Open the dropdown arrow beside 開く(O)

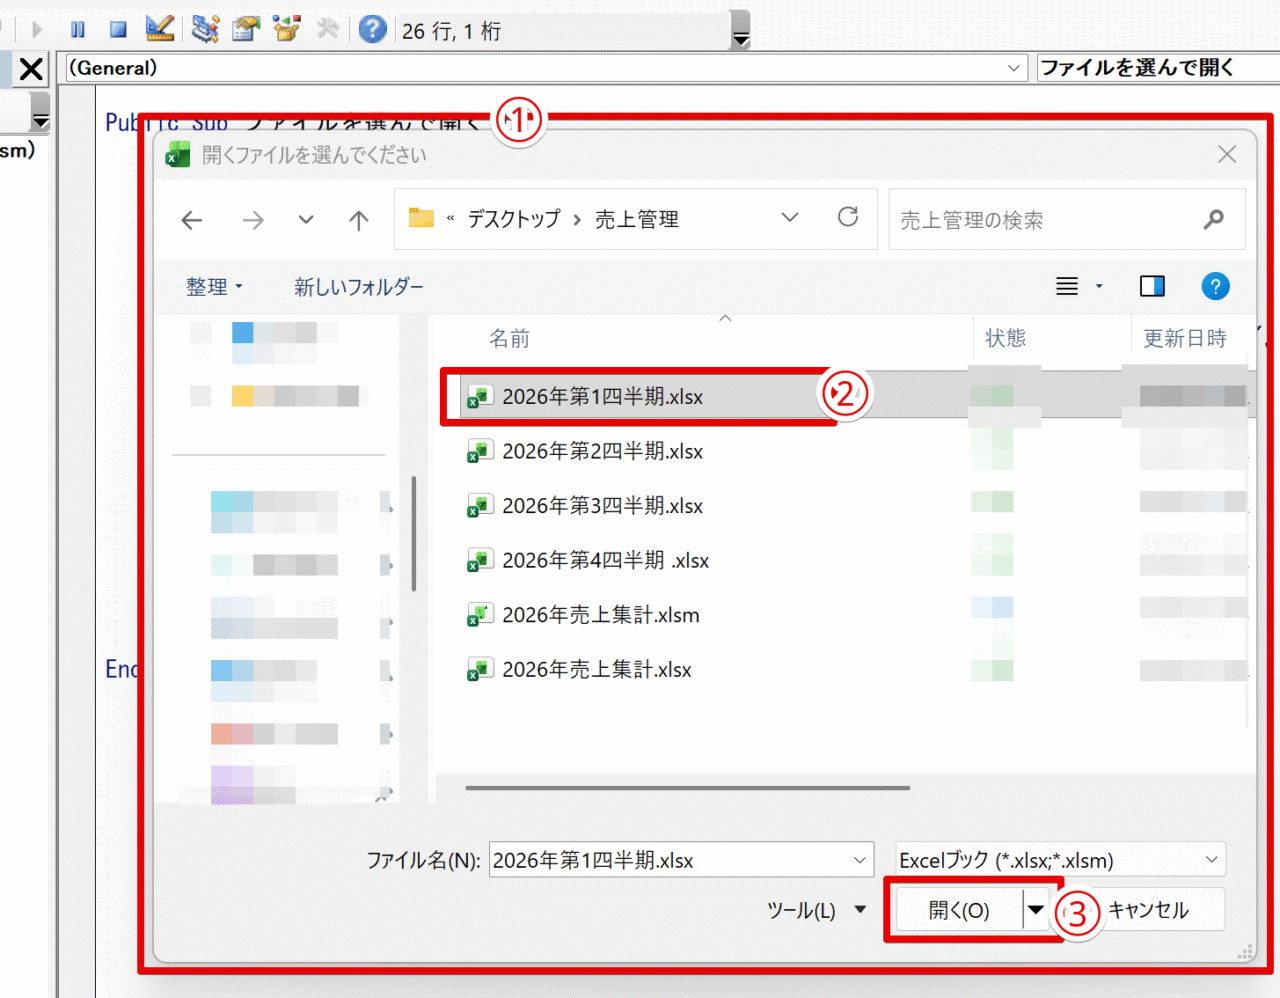pyautogui.click(x=1036, y=910)
